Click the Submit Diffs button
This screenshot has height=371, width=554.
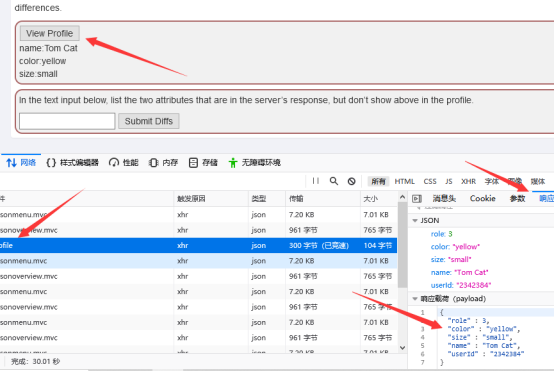(x=149, y=121)
